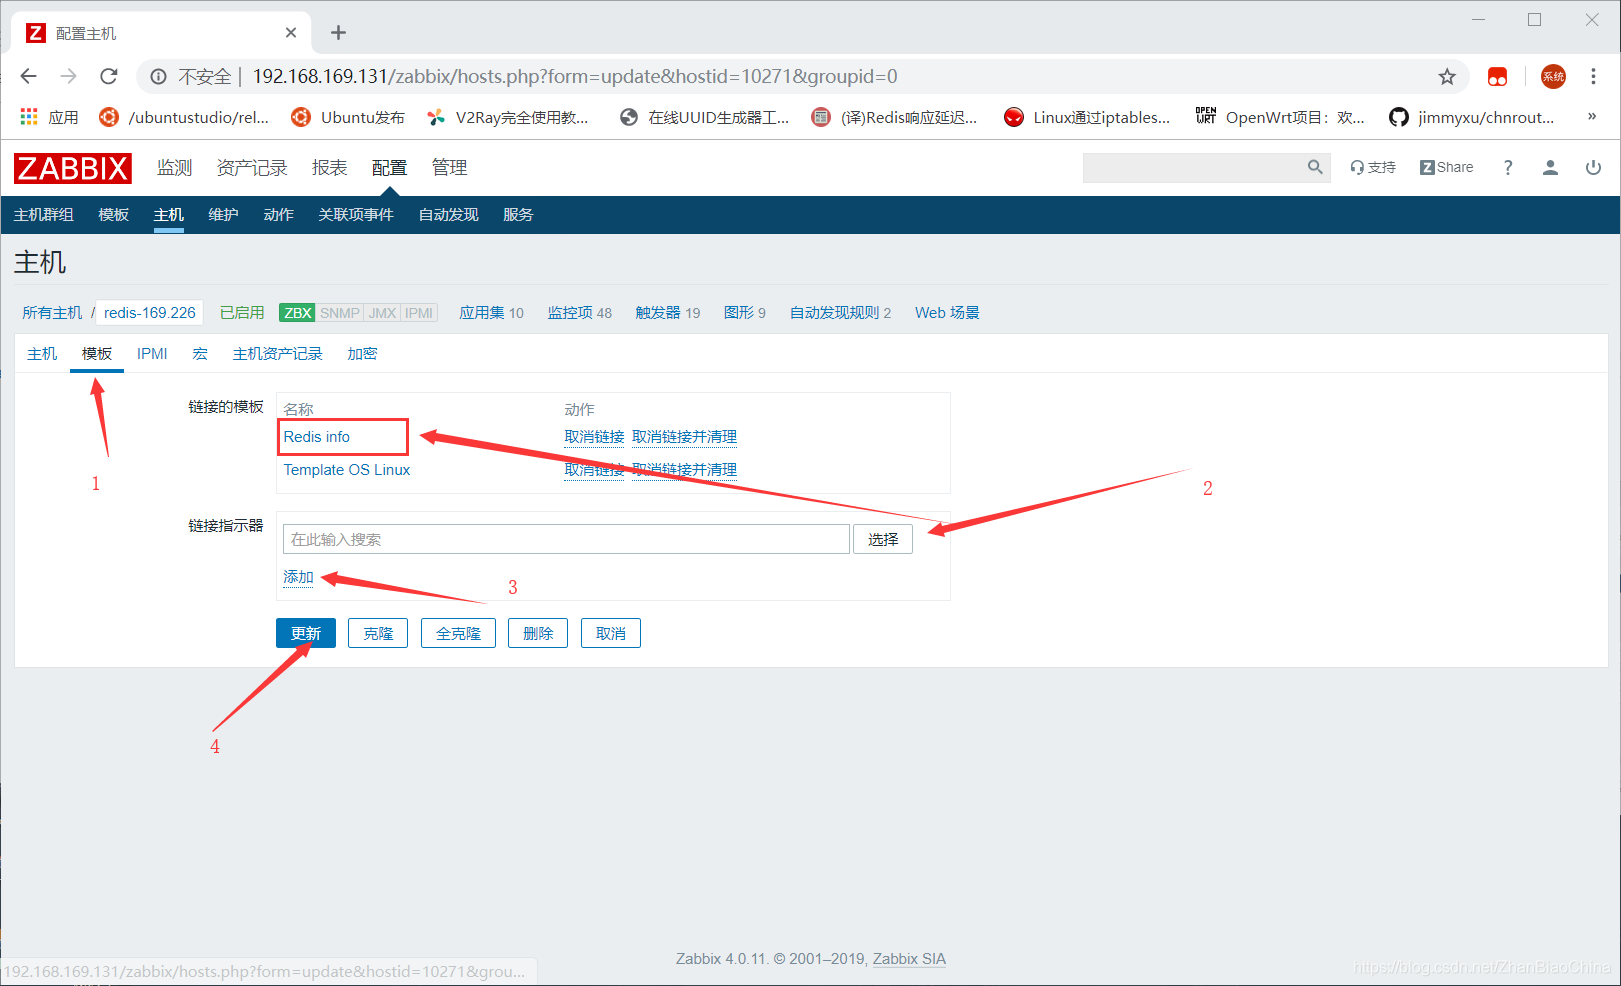Click 取消链接 for Redis info

594,437
